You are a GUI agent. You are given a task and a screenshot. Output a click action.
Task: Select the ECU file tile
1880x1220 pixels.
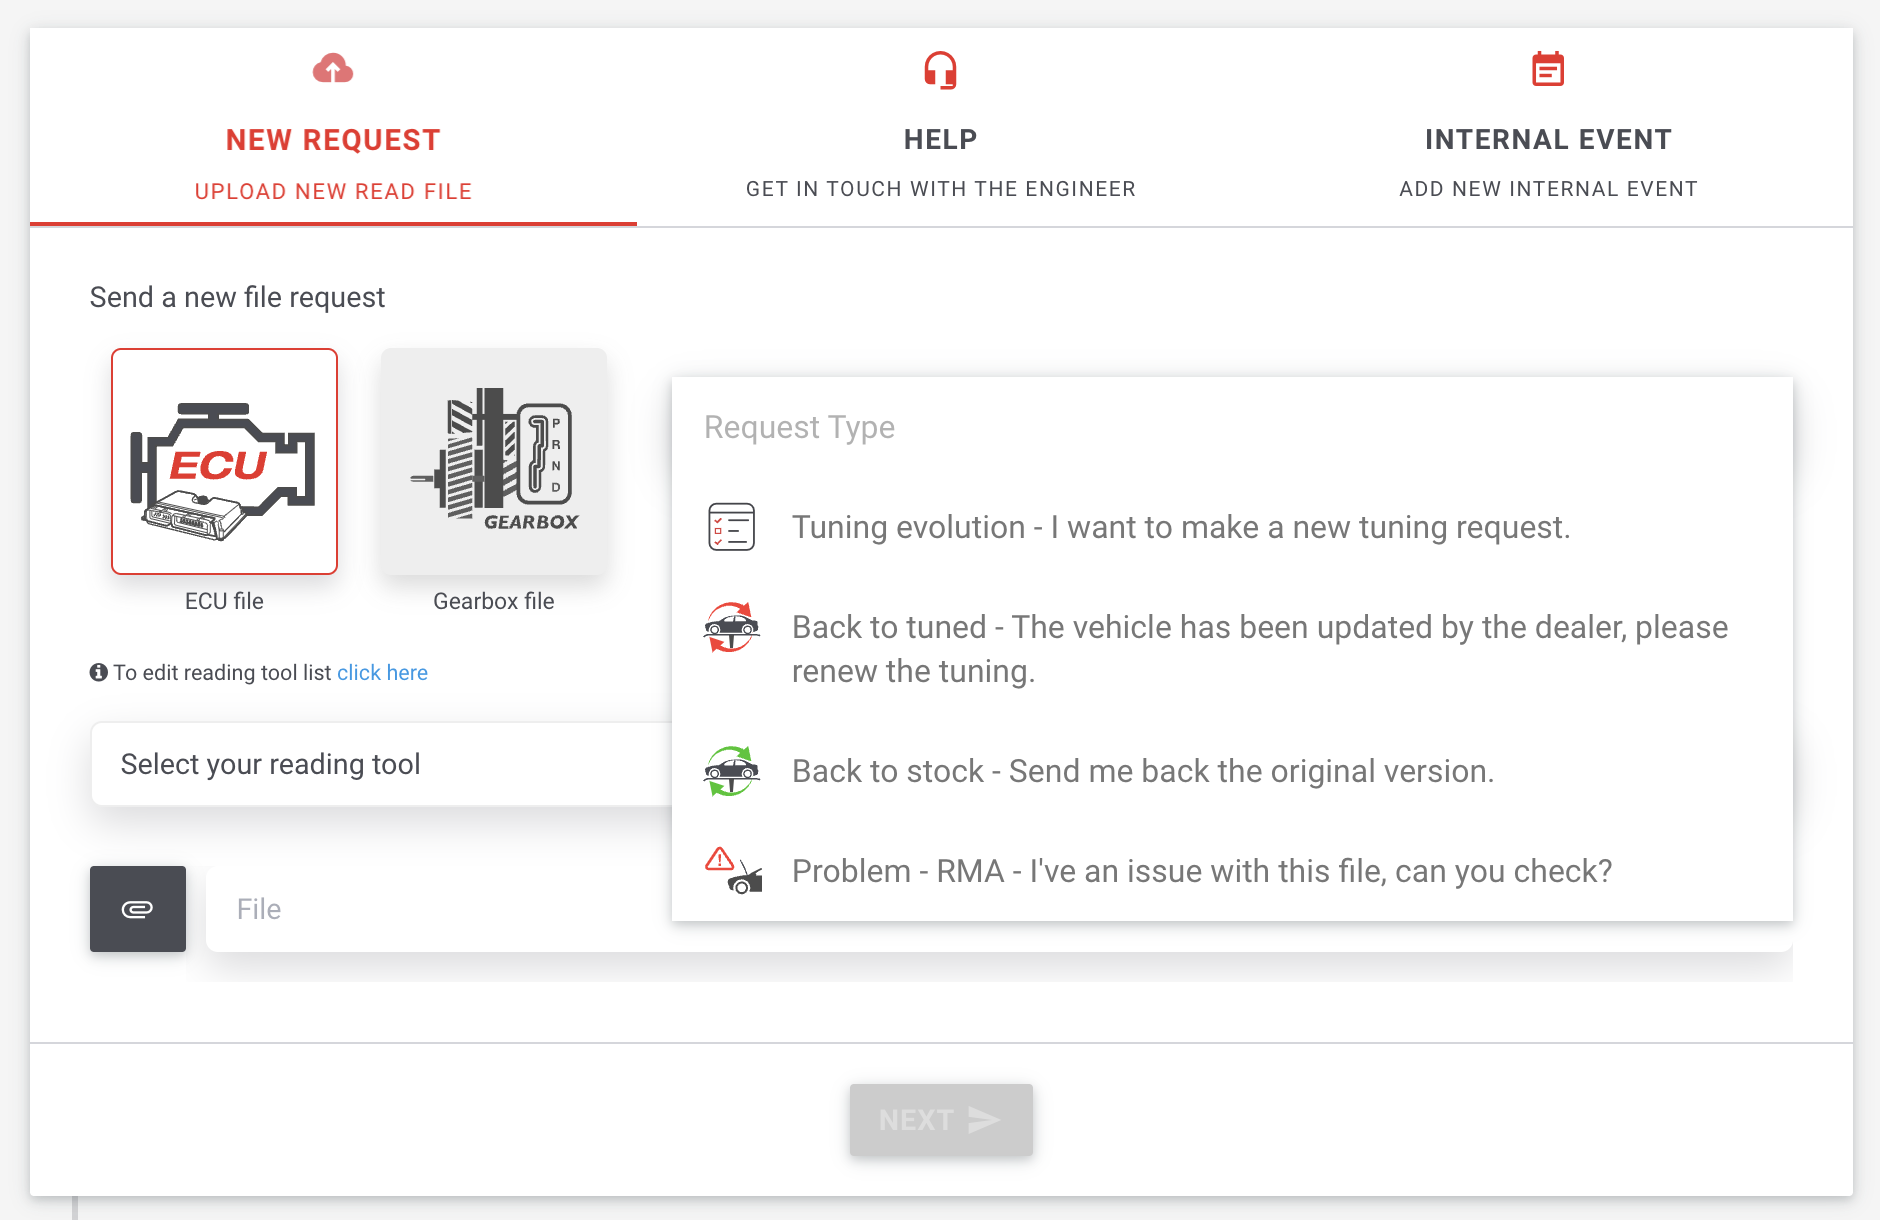coord(224,461)
